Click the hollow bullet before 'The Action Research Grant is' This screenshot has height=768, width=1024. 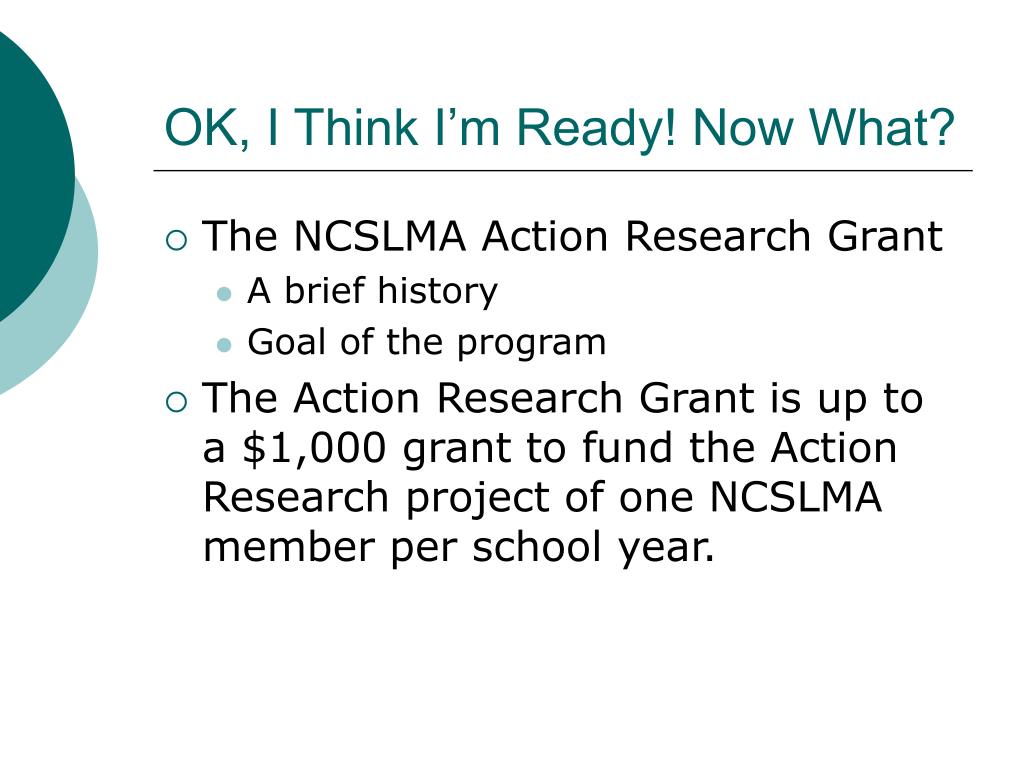pos(176,402)
